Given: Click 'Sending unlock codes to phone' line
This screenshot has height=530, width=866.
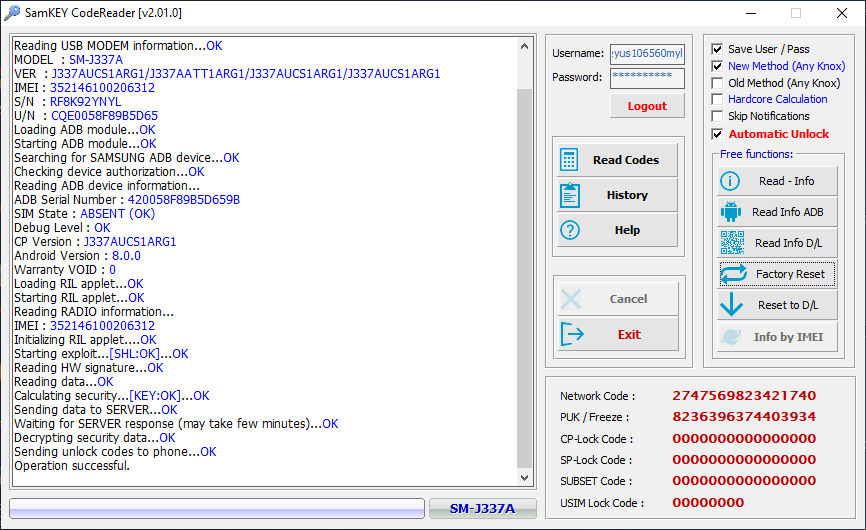Looking at the screenshot, I should pyautogui.click(x=115, y=452).
